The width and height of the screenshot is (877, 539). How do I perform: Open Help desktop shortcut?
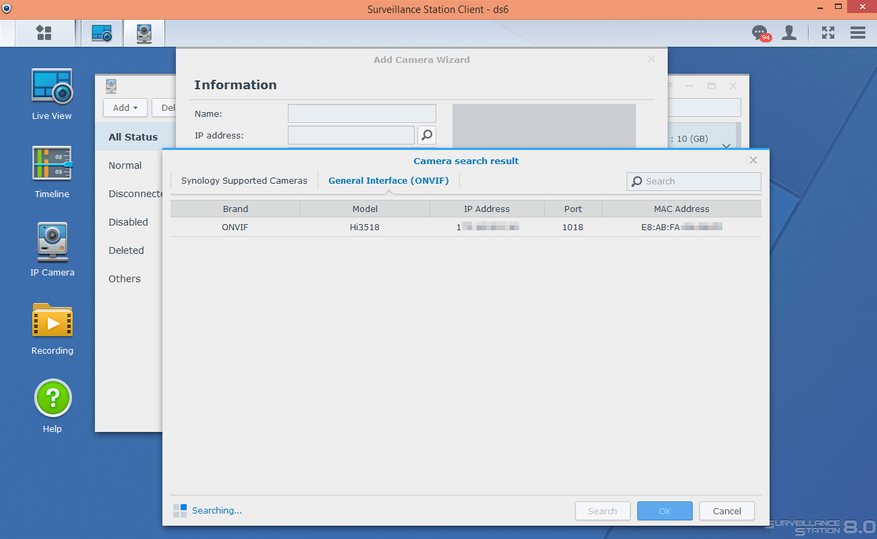[53, 406]
